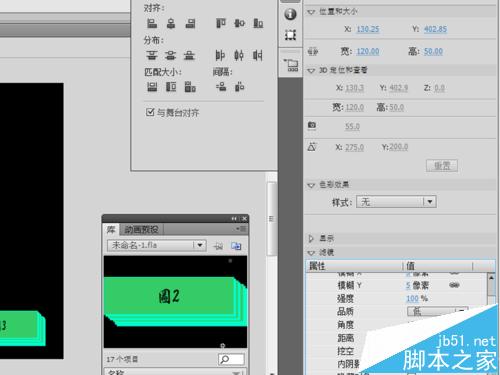Viewport: 500px width, 375px height.
Task: Click the distribute vertical center icon
Action: click(170, 55)
